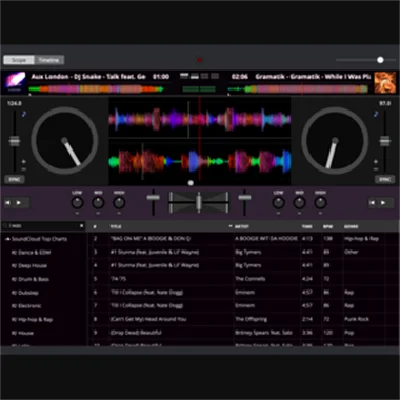
Task: Click the cue button on left deck
Action: point(8,202)
